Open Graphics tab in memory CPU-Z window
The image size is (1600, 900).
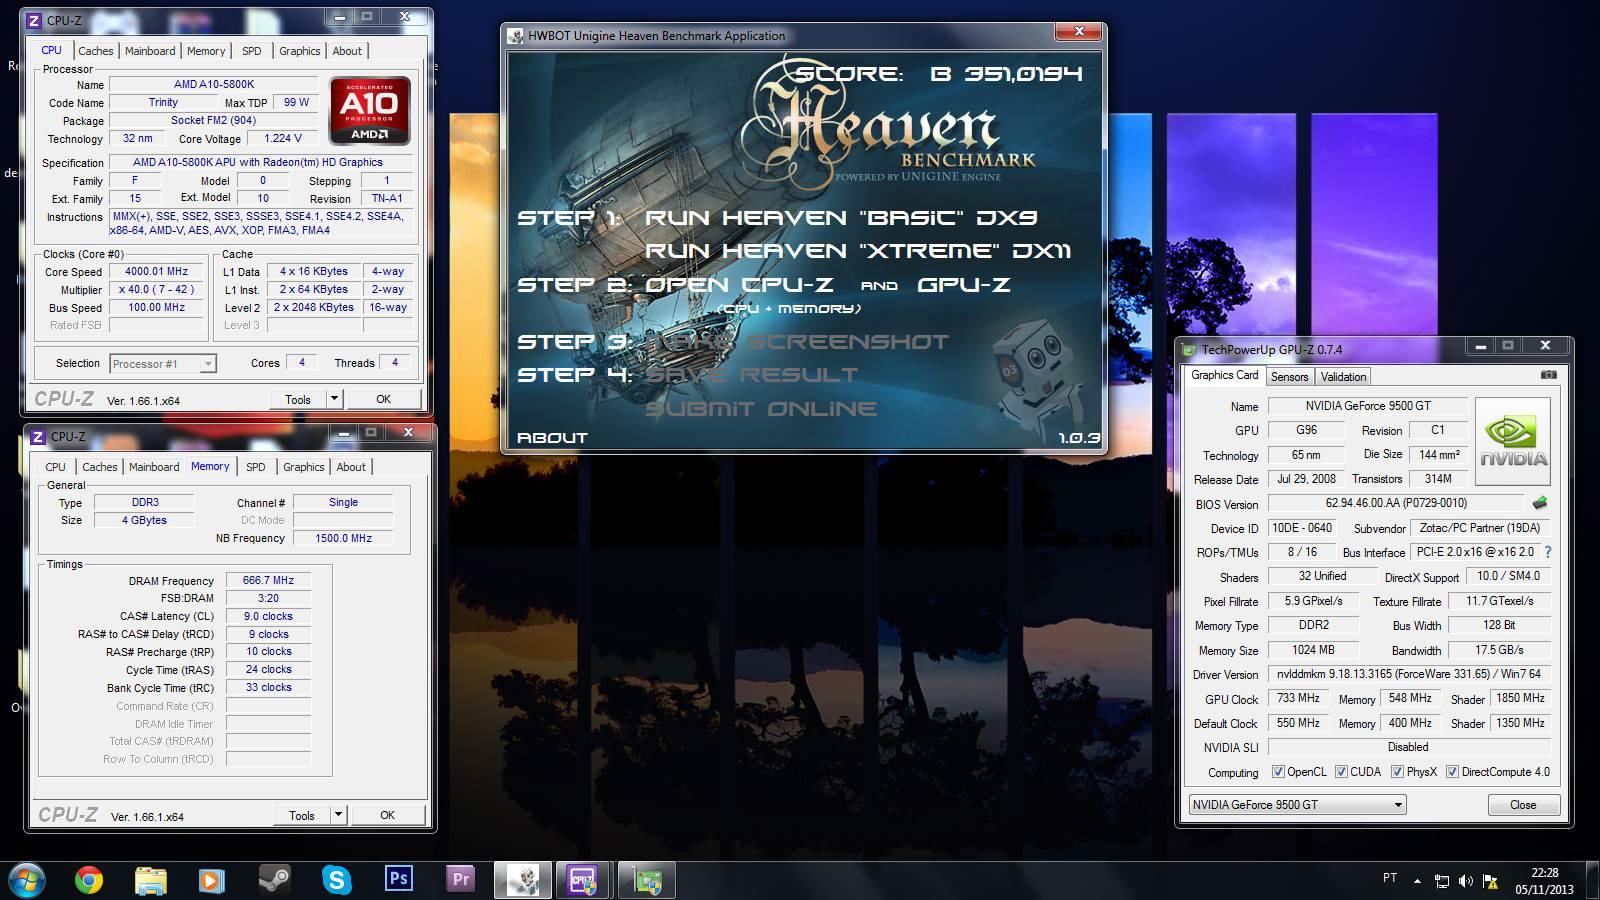(304, 467)
